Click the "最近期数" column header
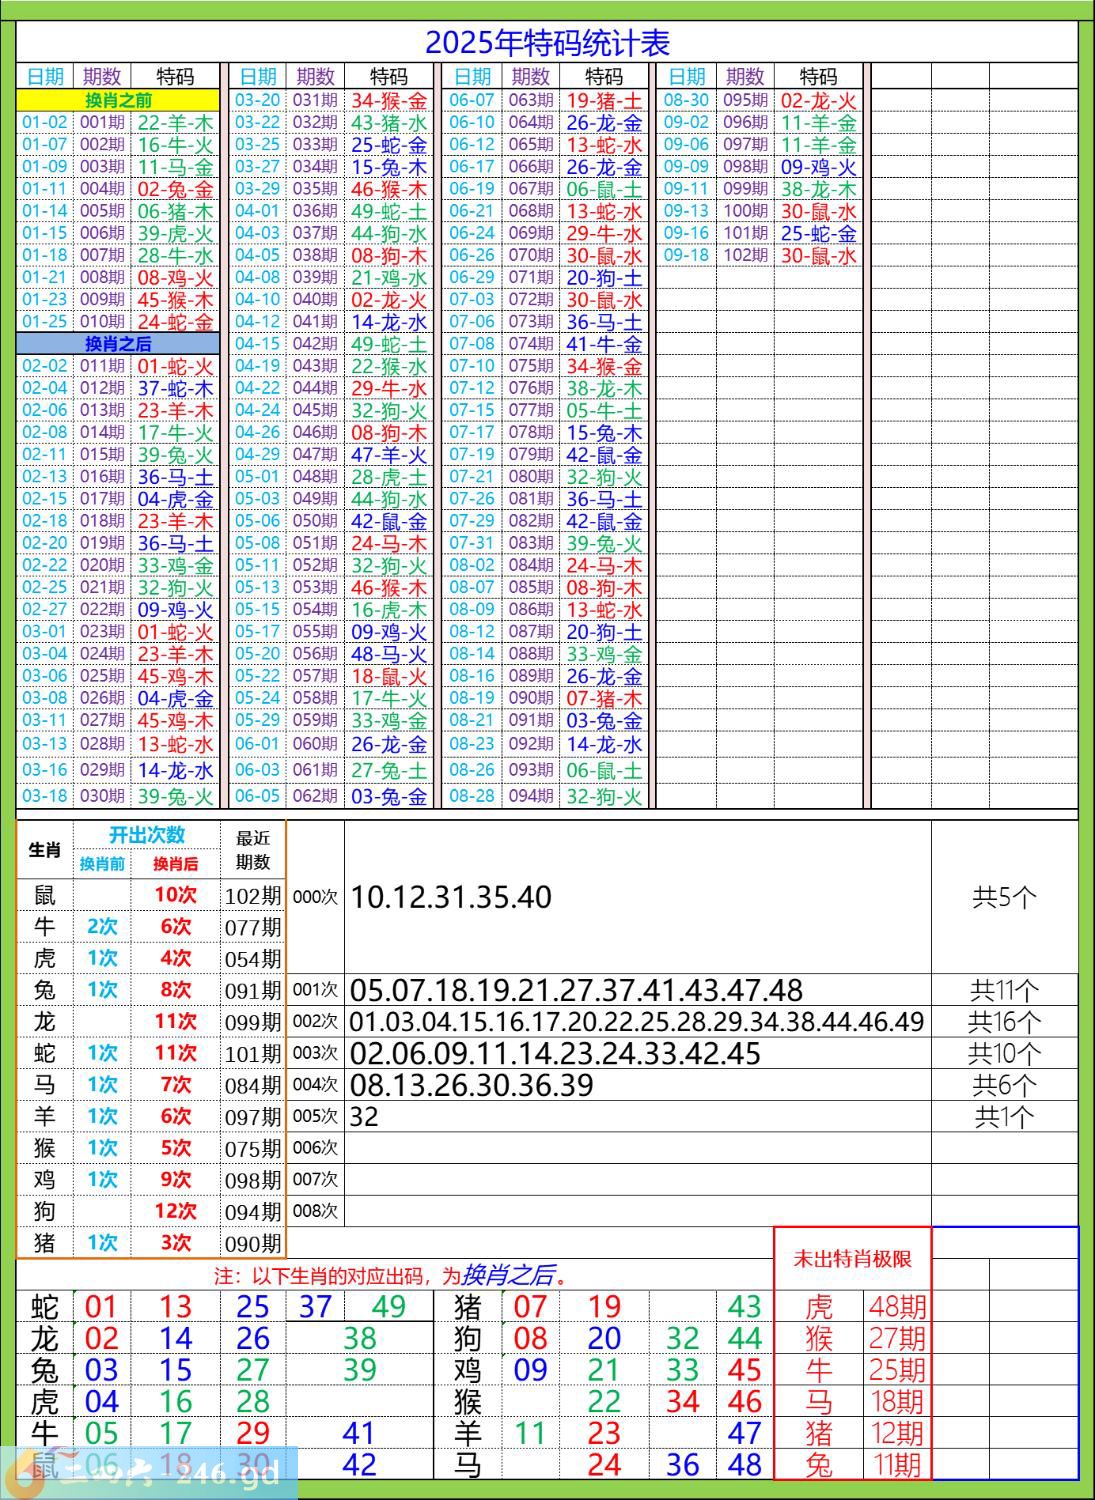The height and width of the screenshot is (1500, 1095). 253,850
